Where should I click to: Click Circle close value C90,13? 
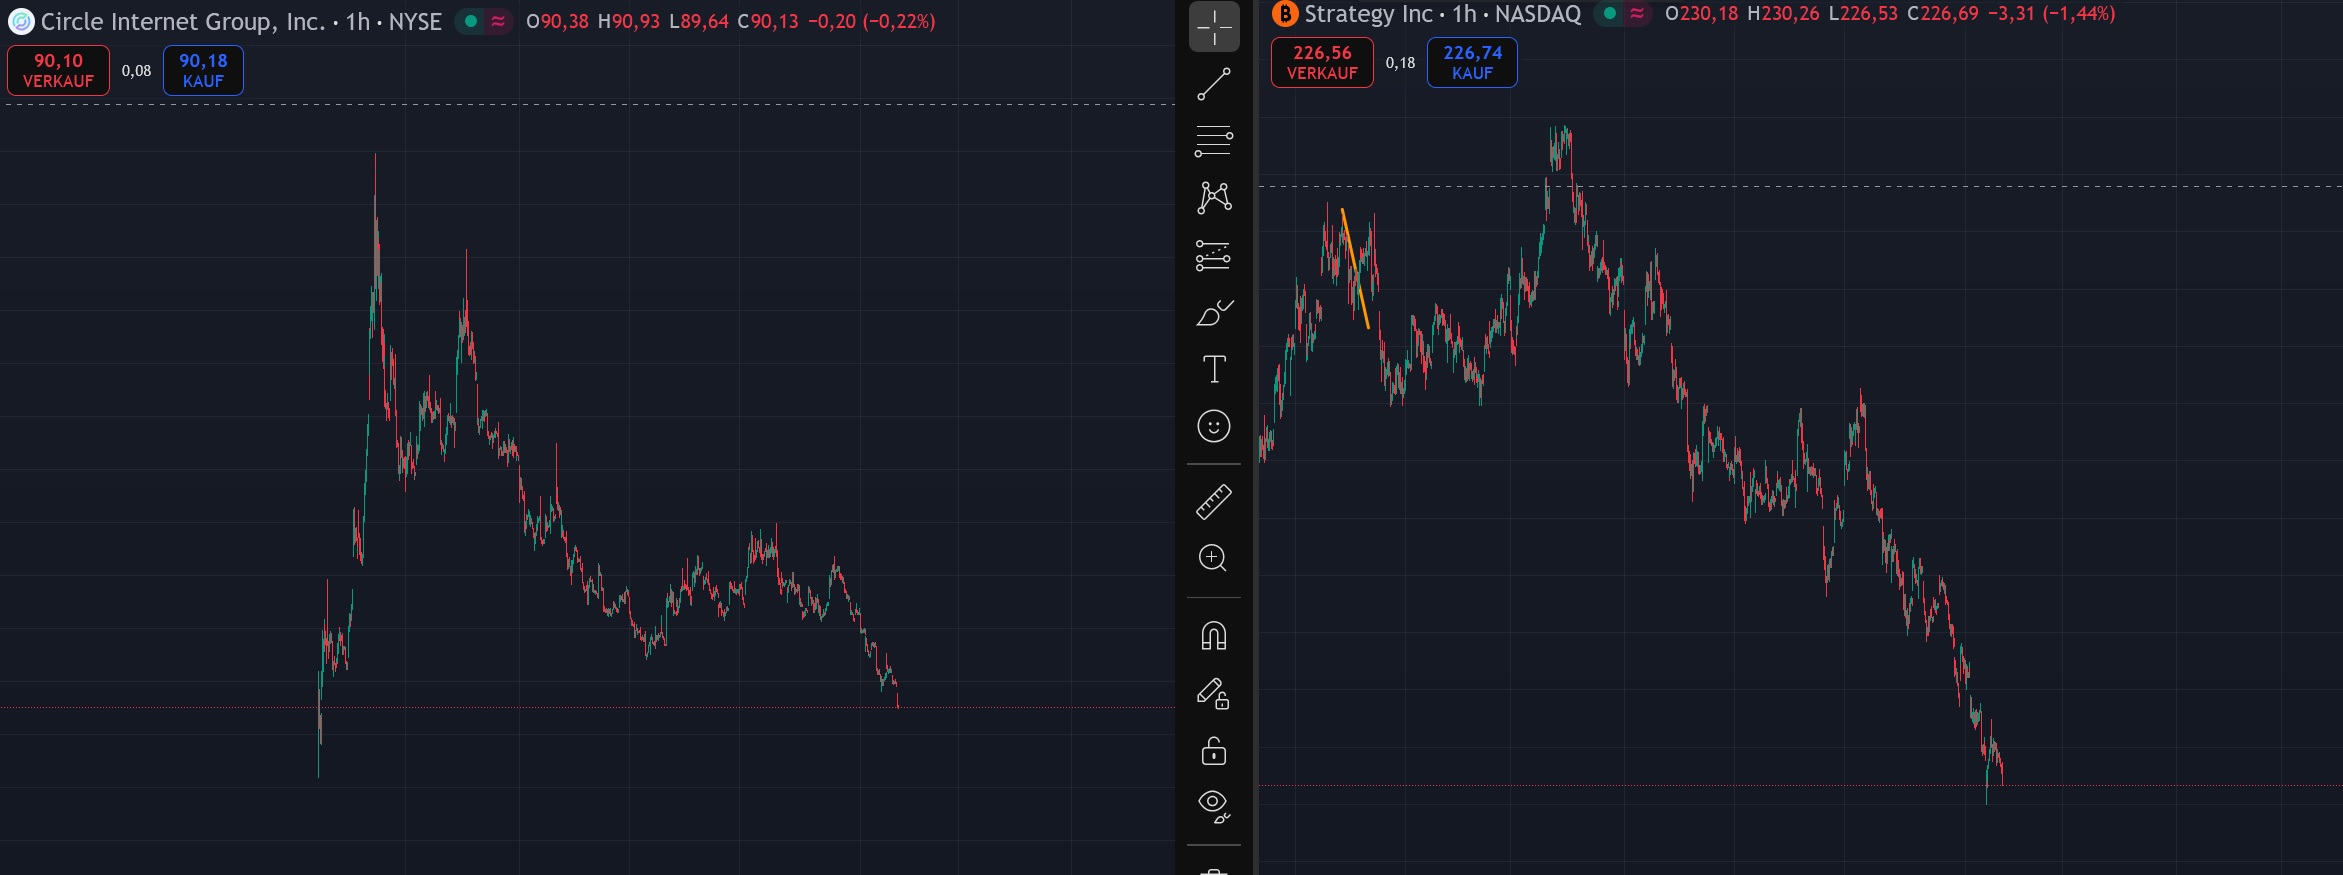(768, 21)
